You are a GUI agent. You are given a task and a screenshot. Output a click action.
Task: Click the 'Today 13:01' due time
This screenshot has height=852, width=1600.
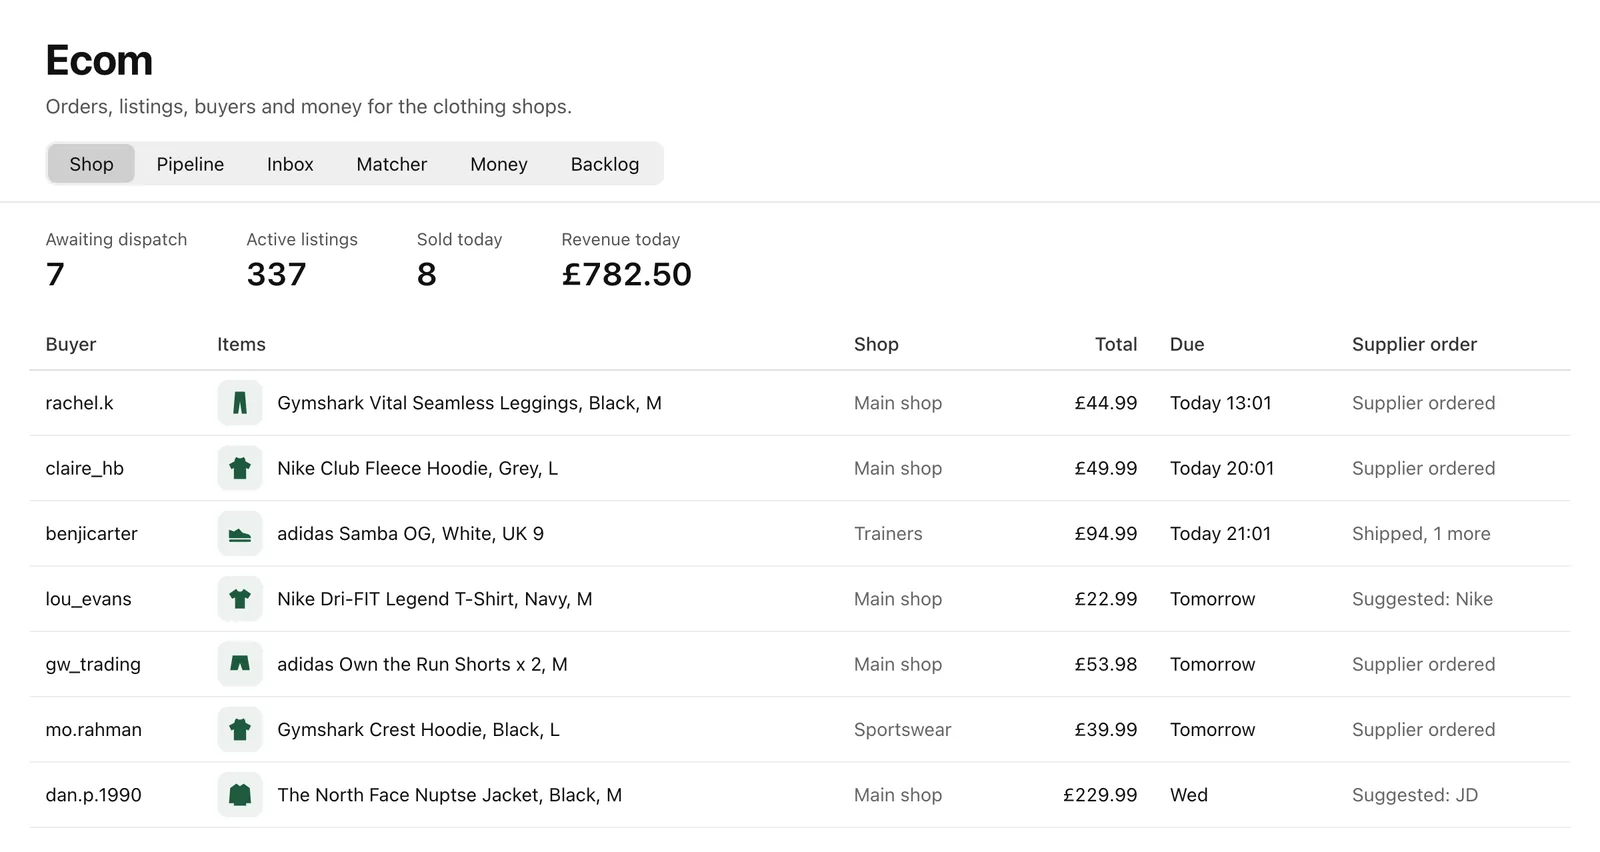(x=1221, y=403)
